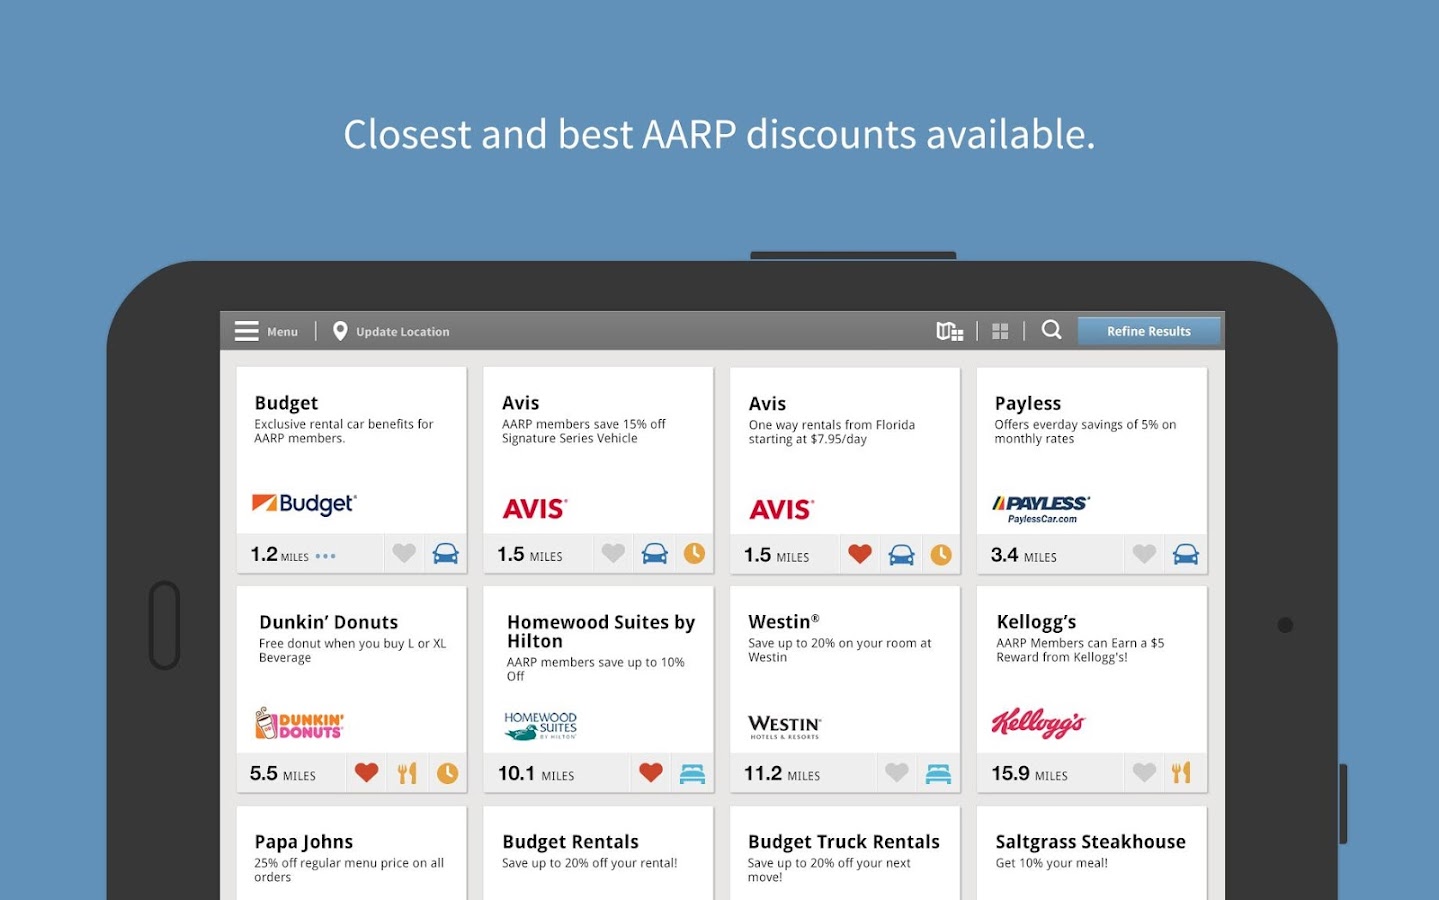This screenshot has height=900, width=1439.
Task: Click the "Westin" card title
Action: [x=784, y=621]
